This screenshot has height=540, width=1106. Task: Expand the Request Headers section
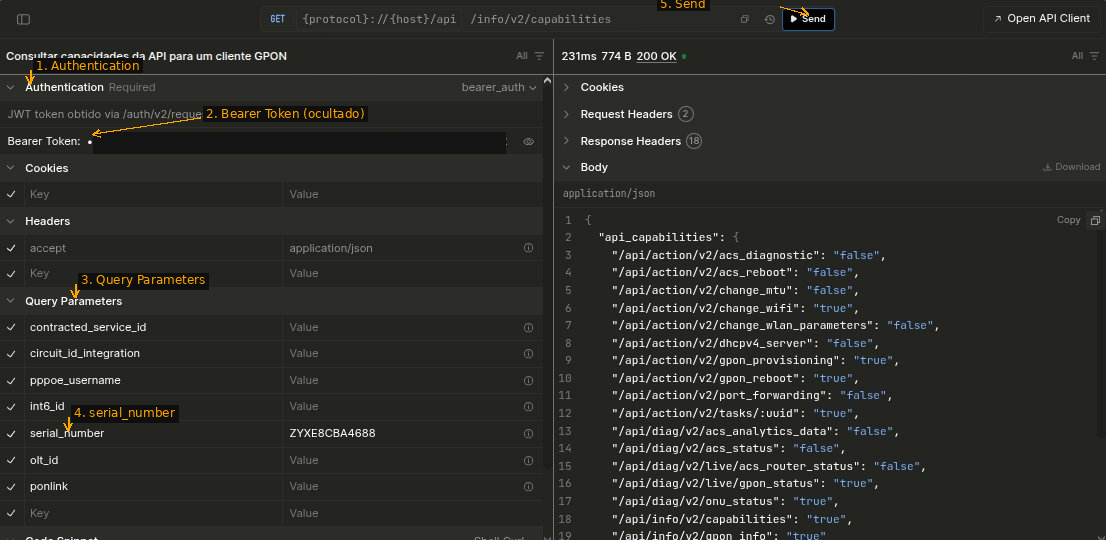(x=566, y=114)
